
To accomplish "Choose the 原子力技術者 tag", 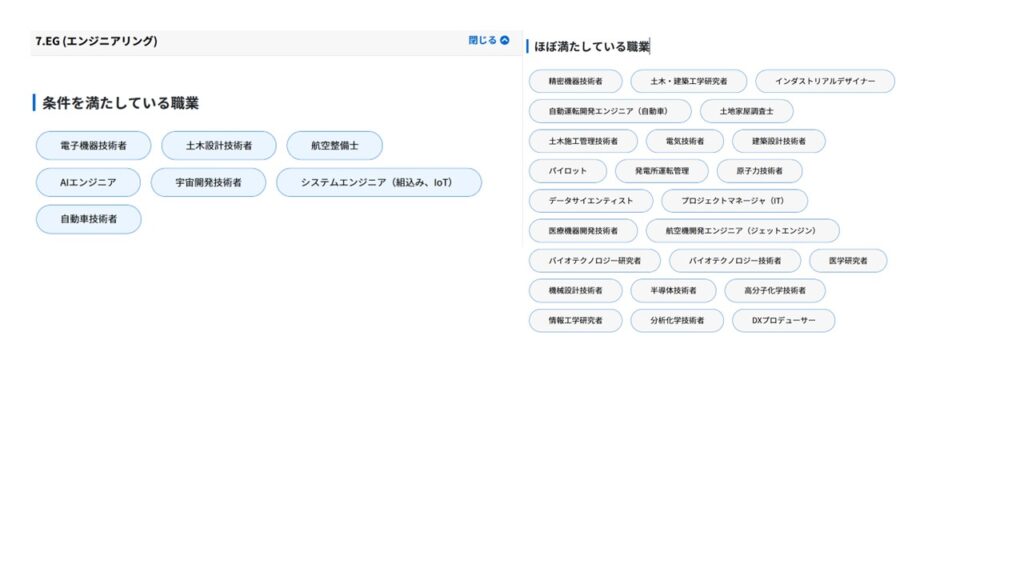I will 758,171.
